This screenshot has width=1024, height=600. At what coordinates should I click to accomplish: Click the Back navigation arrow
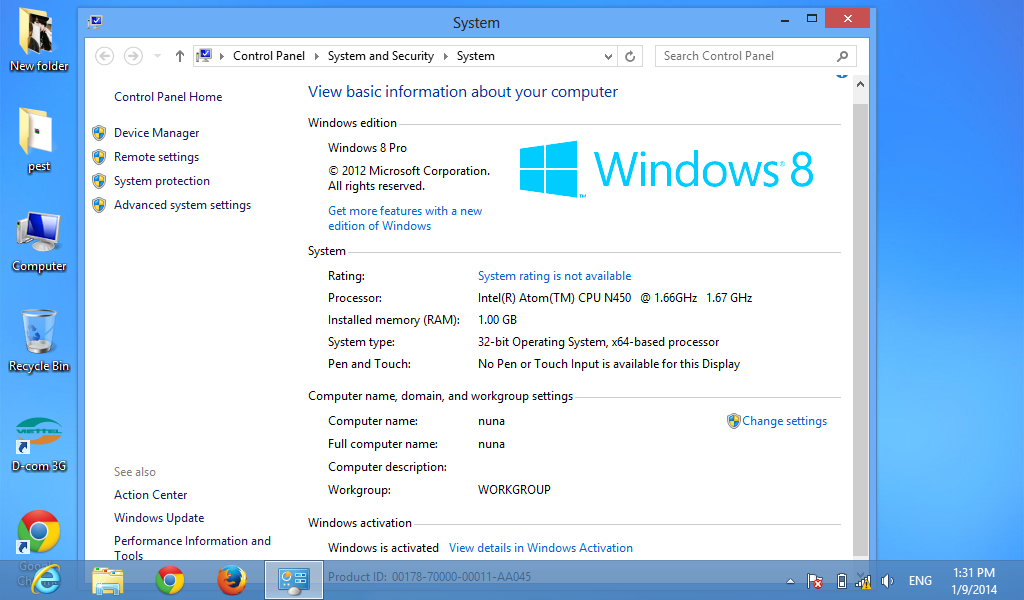pyautogui.click(x=104, y=56)
